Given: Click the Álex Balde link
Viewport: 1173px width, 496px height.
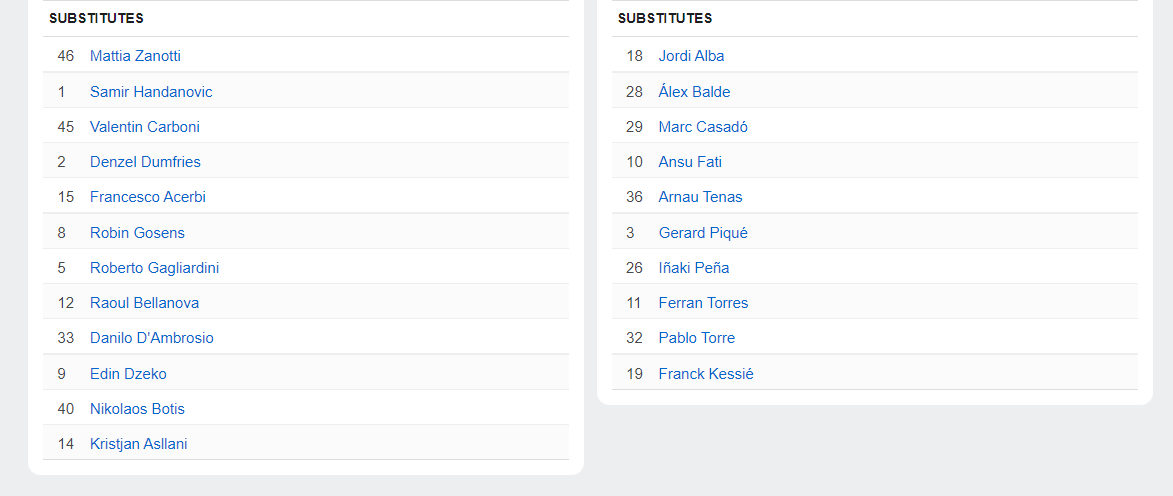Looking at the screenshot, I should [x=694, y=92].
